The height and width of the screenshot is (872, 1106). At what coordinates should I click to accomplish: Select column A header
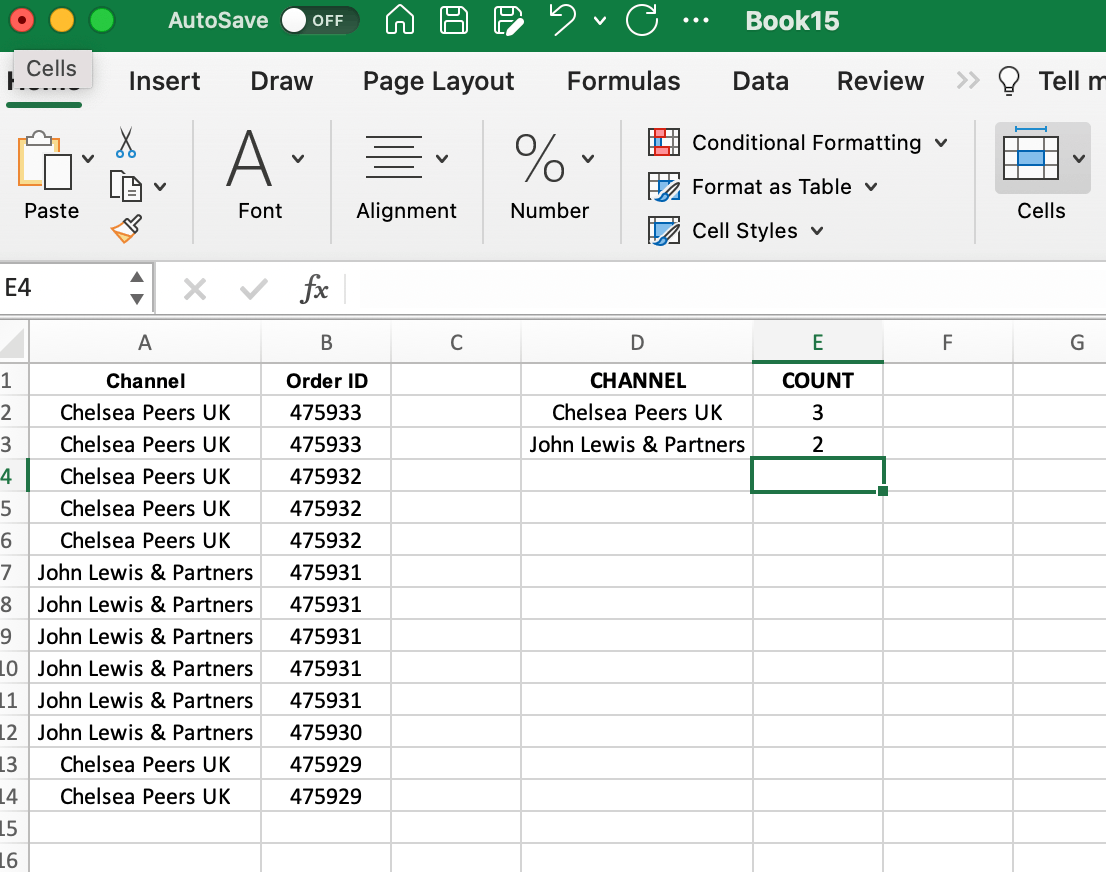point(145,343)
